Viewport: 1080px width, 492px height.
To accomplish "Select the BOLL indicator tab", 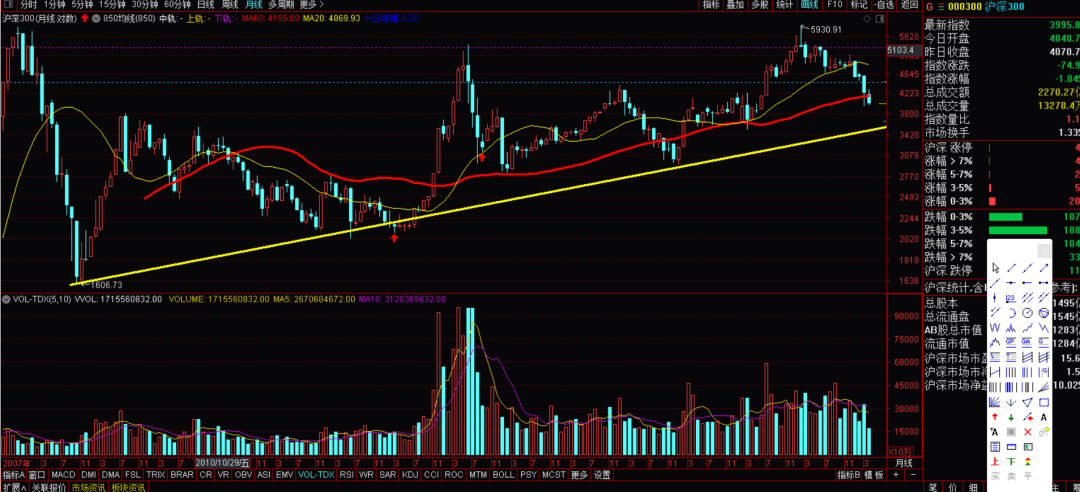I will [x=503, y=475].
